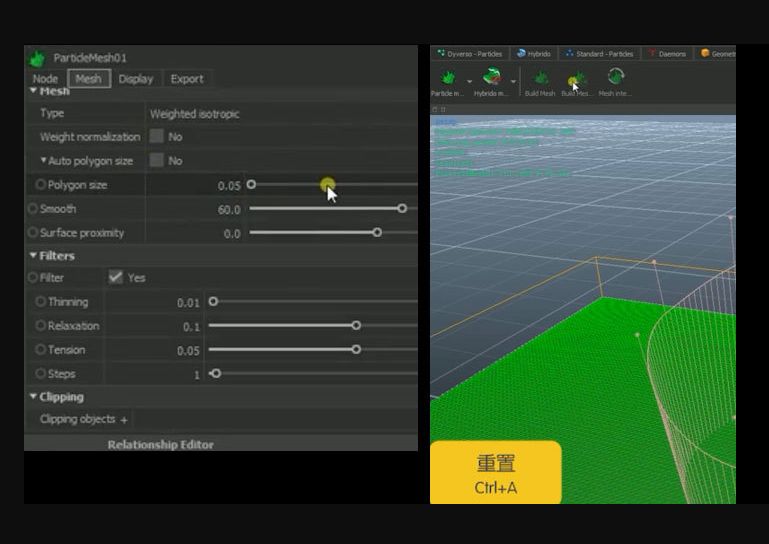Screen dimensions: 769x544
Task: Click the Particle mesh toolbar icon
Action: (448, 78)
